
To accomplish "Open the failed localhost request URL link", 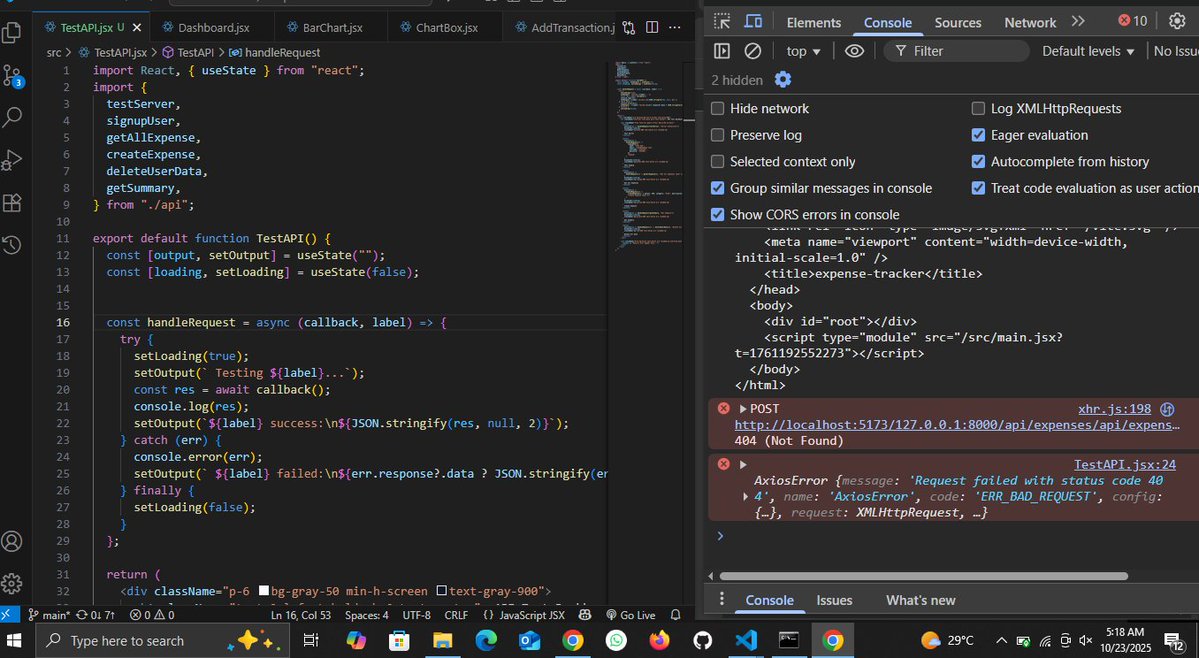I will pos(957,425).
